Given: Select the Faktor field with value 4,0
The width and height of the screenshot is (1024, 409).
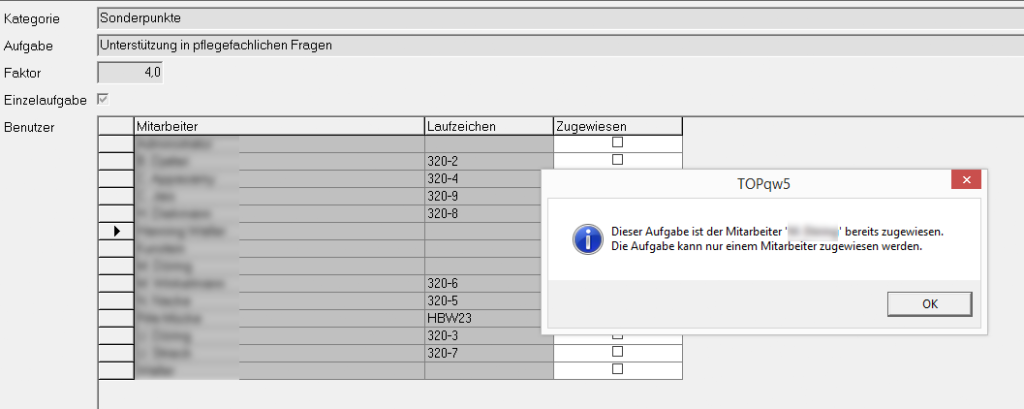Looking at the screenshot, I should [130, 72].
